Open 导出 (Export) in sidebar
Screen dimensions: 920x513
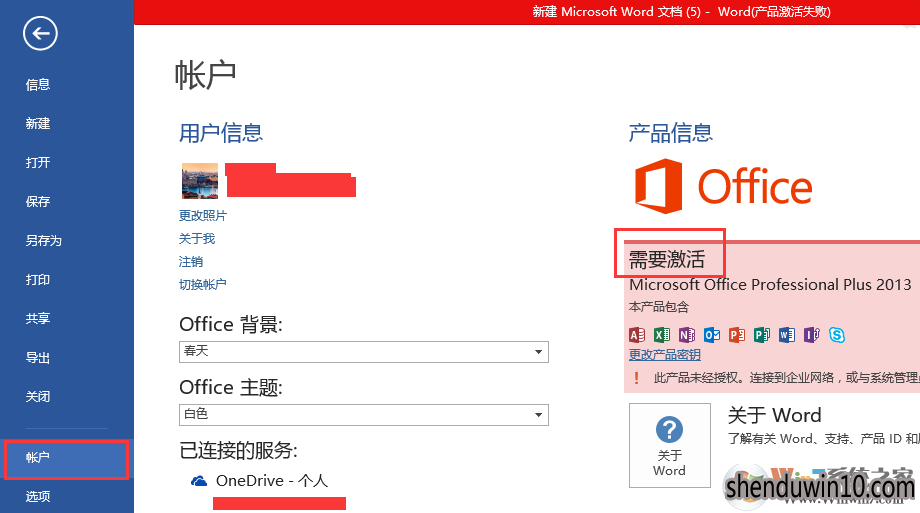coord(38,357)
